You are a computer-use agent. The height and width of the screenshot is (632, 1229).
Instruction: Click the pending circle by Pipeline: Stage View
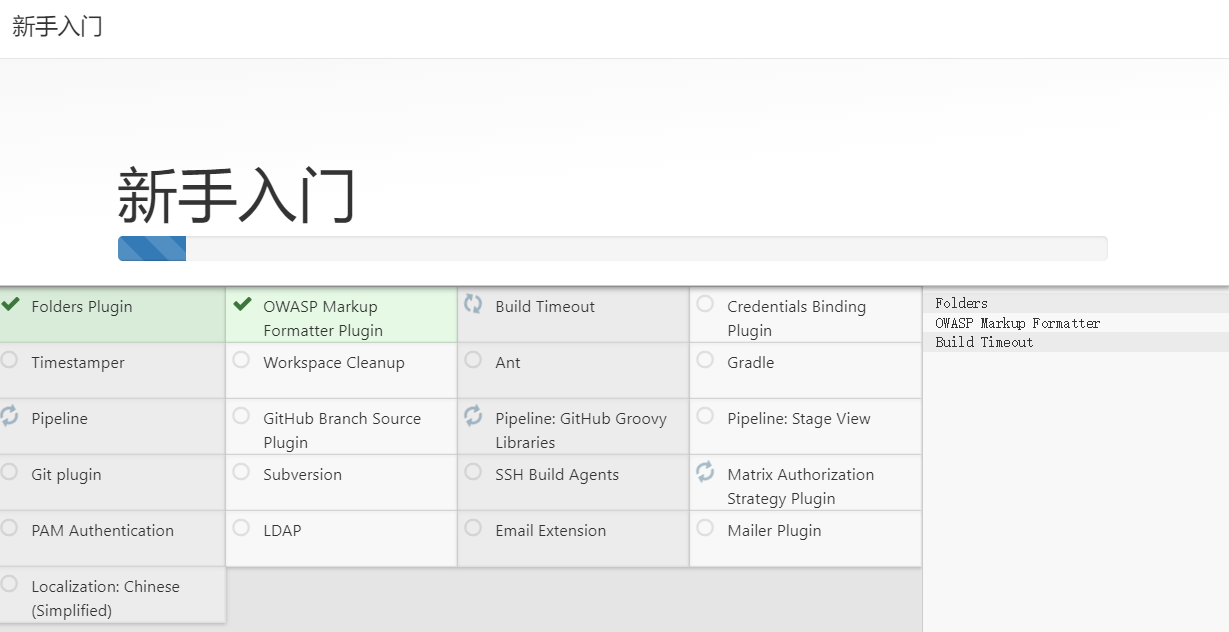tap(705, 415)
